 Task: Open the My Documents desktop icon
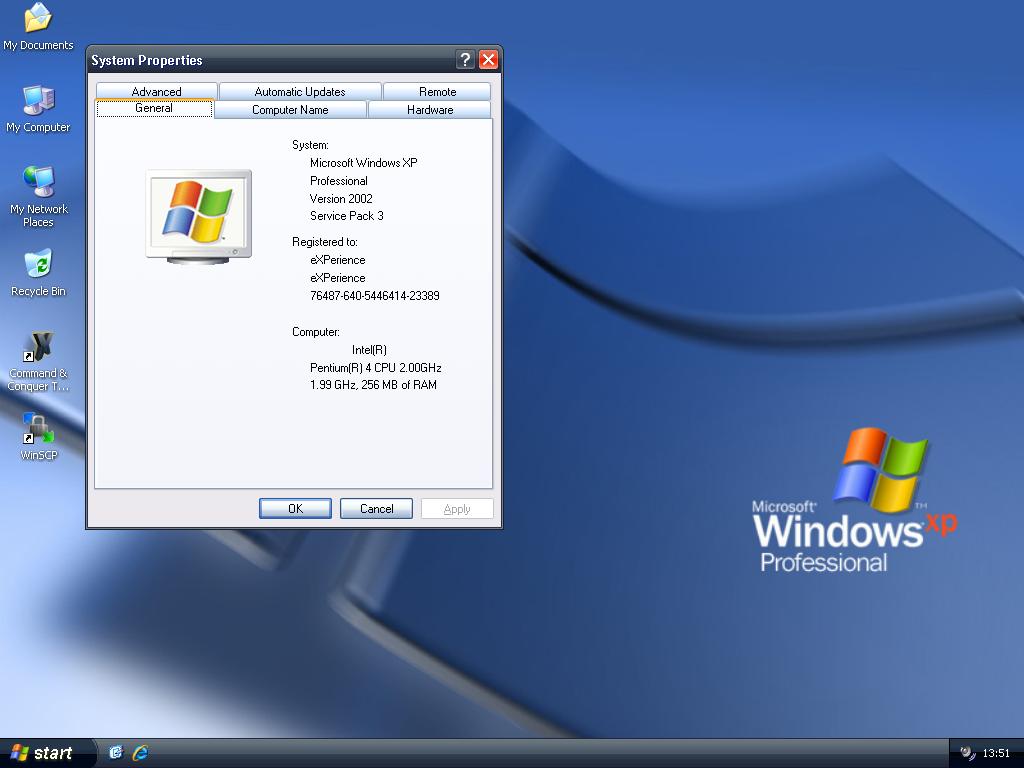click(38, 19)
